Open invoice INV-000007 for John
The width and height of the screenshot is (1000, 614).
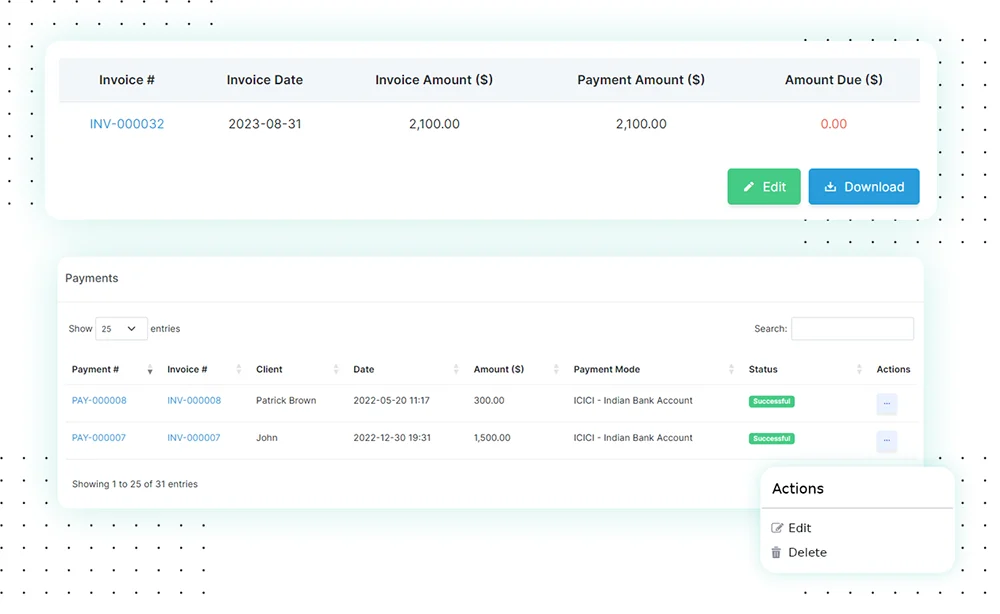194,438
